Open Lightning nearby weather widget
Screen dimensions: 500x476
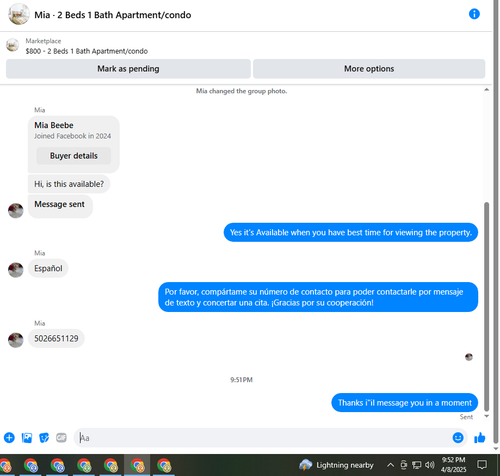(336, 465)
